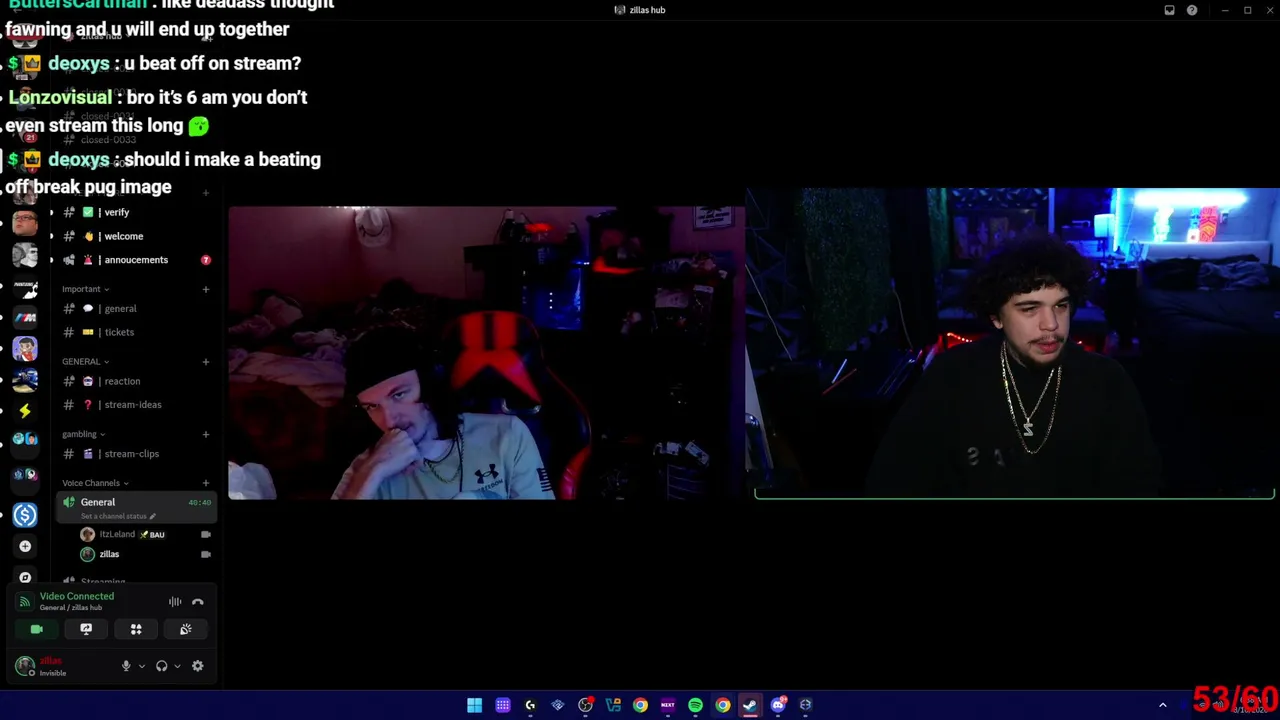This screenshot has width=1280, height=720.
Task: Open the stream-ideas channel
Action: pos(134,405)
